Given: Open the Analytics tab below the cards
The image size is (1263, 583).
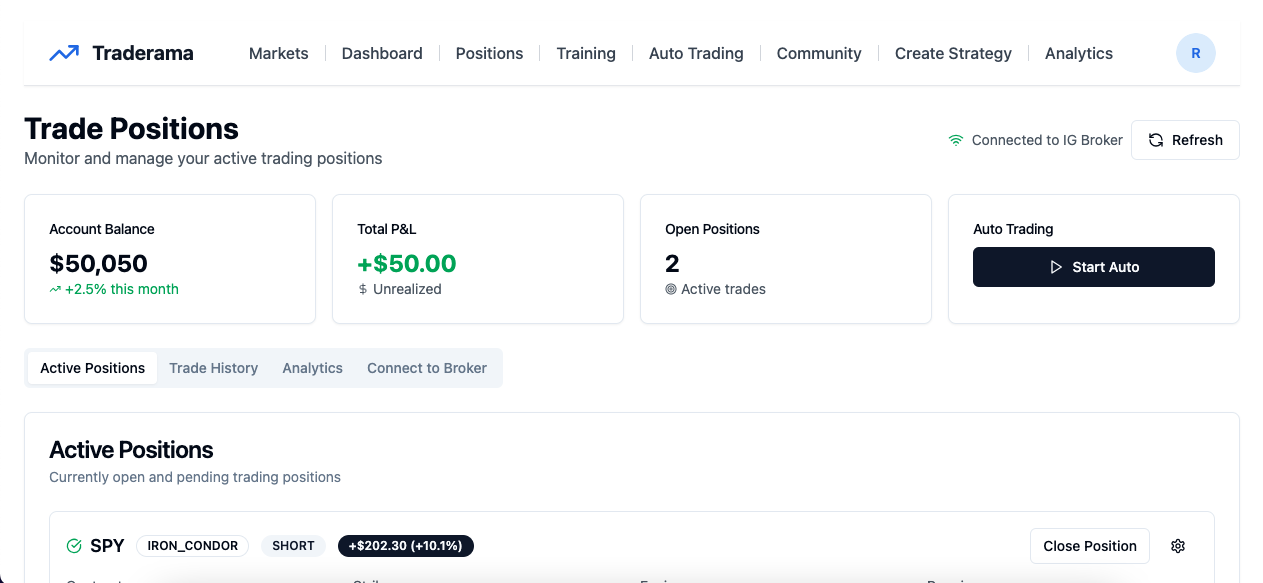Looking at the screenshot, I should 312,368.
